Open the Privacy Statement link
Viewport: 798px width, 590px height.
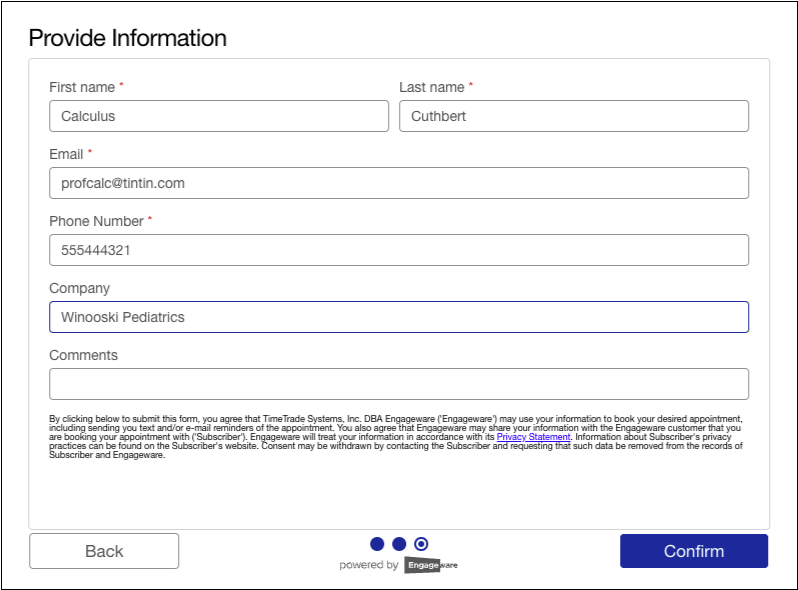click(x=533, y=437)
